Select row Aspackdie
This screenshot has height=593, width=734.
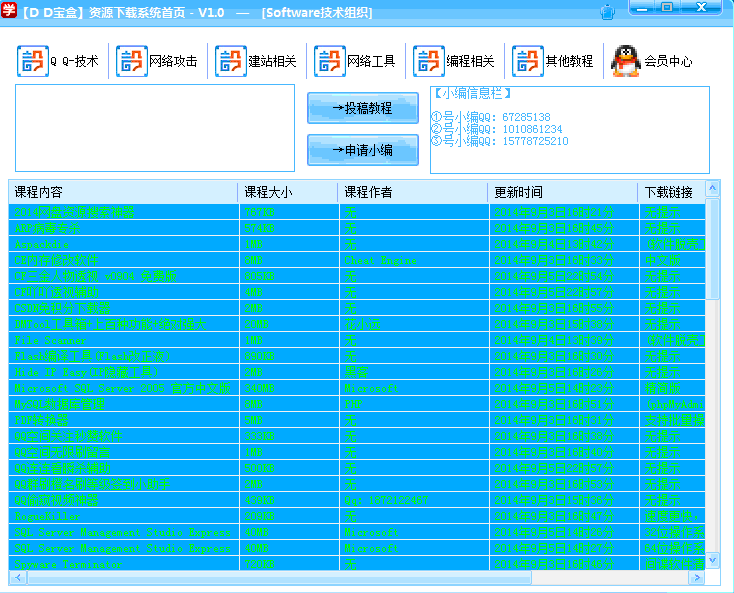pyautogui.click(x=357, y=244)
